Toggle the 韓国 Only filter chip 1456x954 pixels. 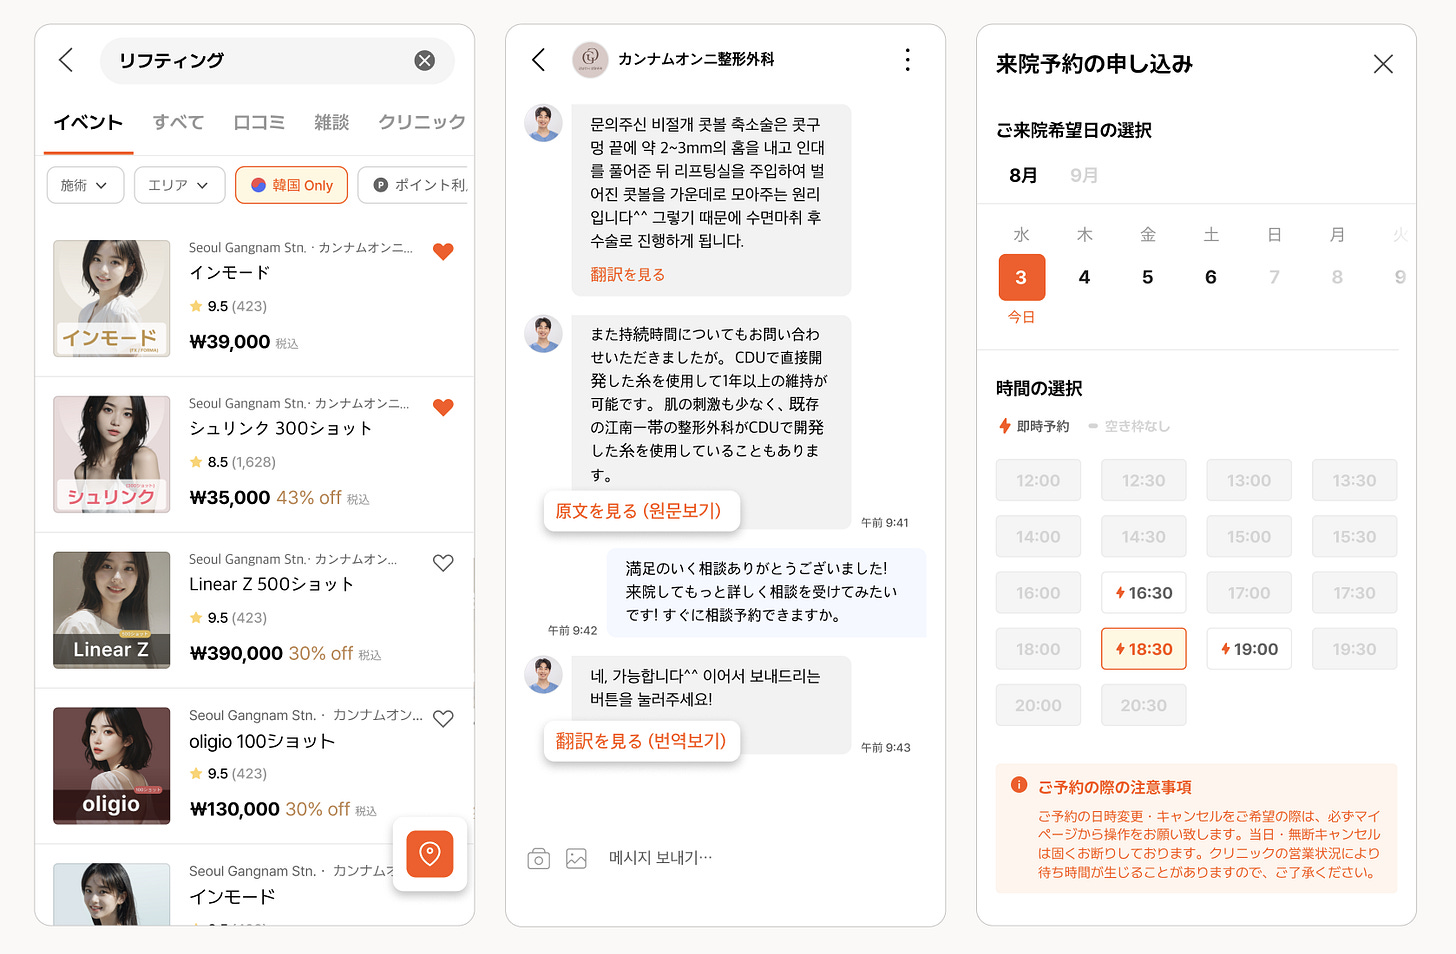(x=291, y=185)
